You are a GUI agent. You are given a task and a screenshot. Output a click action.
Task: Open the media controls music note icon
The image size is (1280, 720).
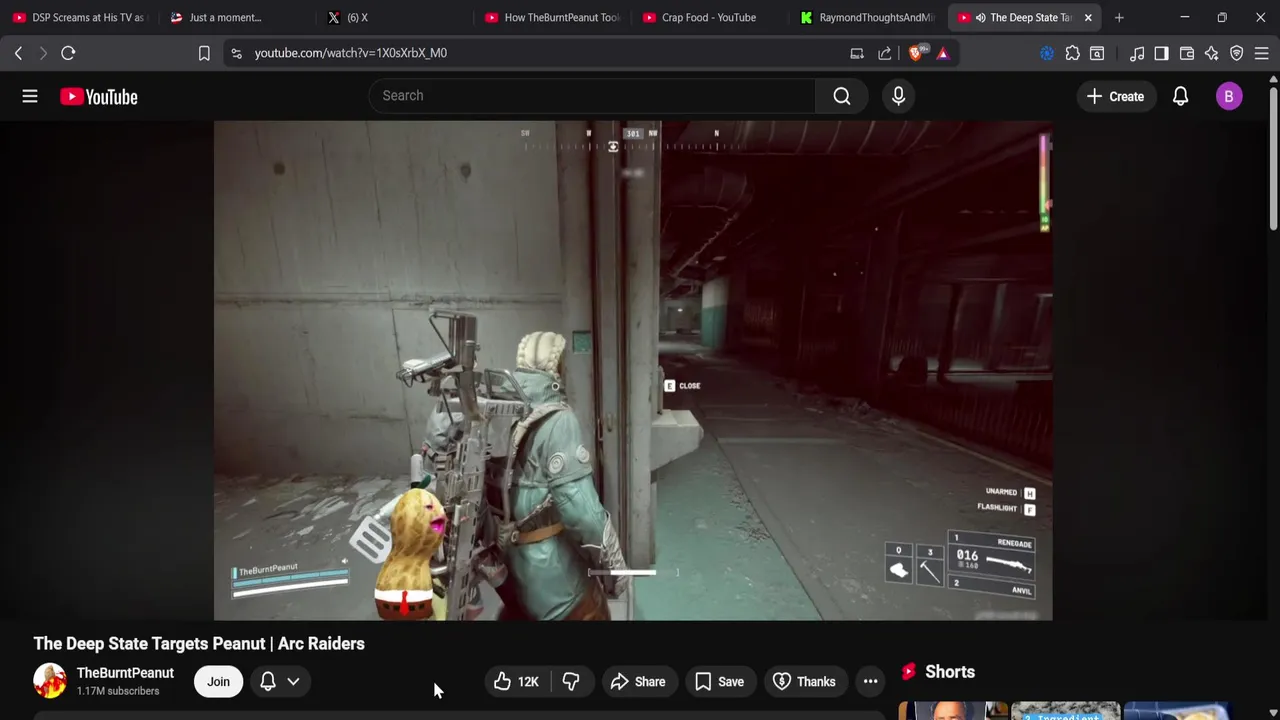pyautogui.click(x=1137, y=53)
